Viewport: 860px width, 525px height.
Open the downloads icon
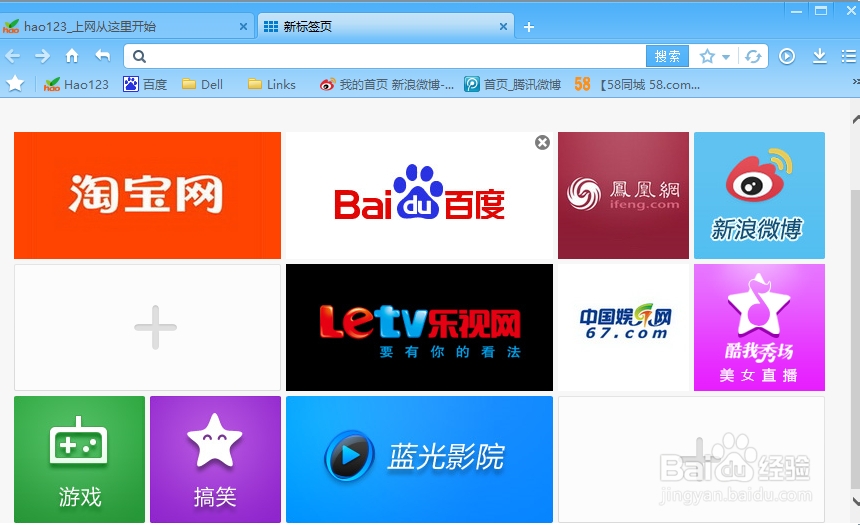[819, 56]
